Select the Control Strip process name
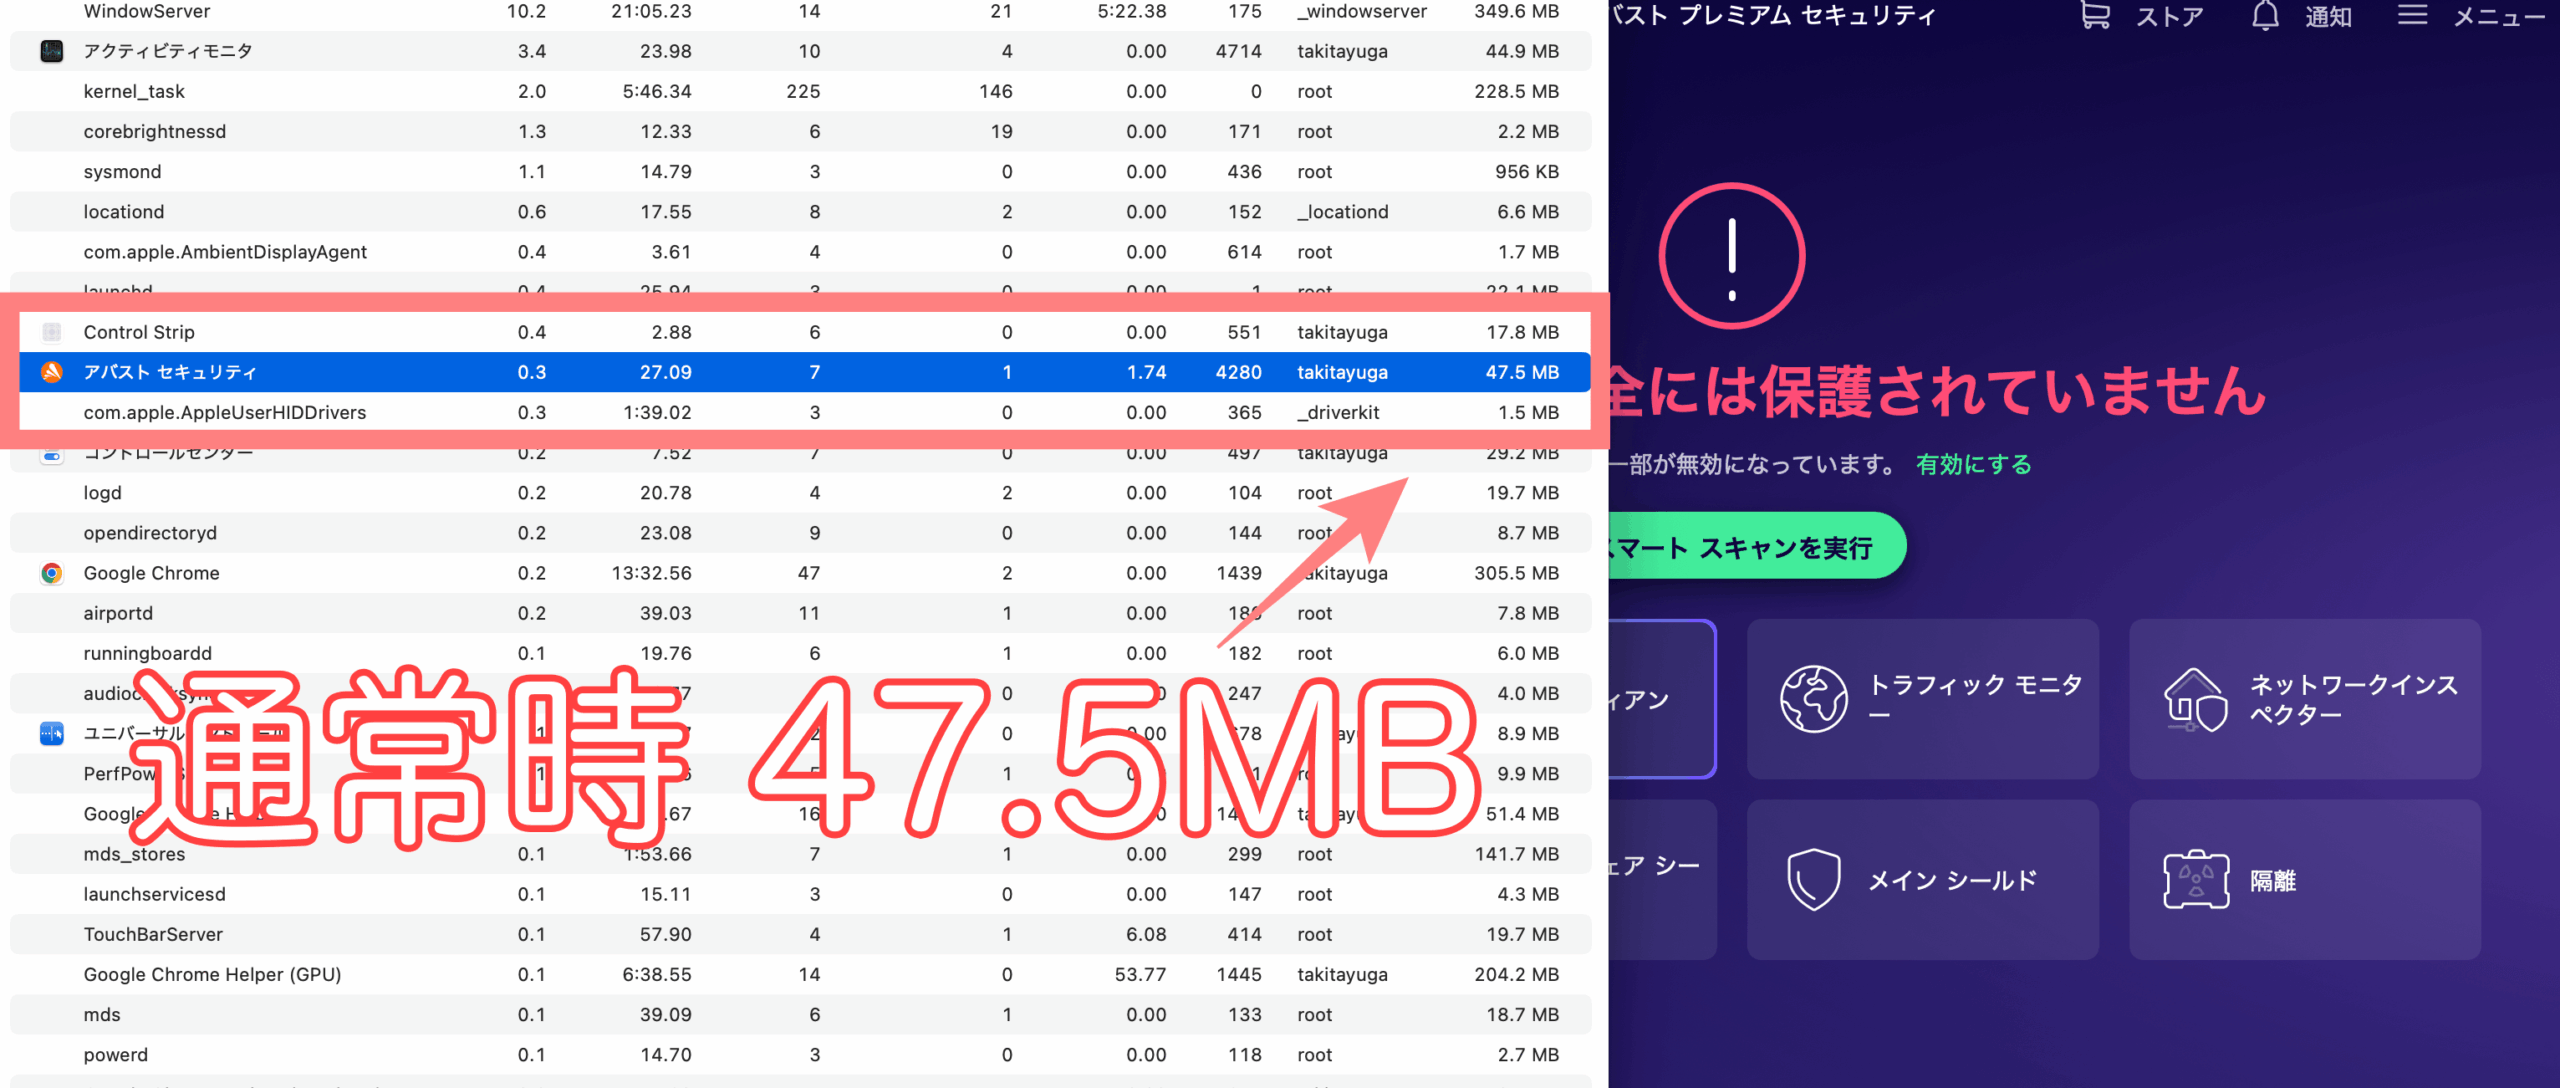This screenshot has width=2560, height=1088. tap(139, 332)
